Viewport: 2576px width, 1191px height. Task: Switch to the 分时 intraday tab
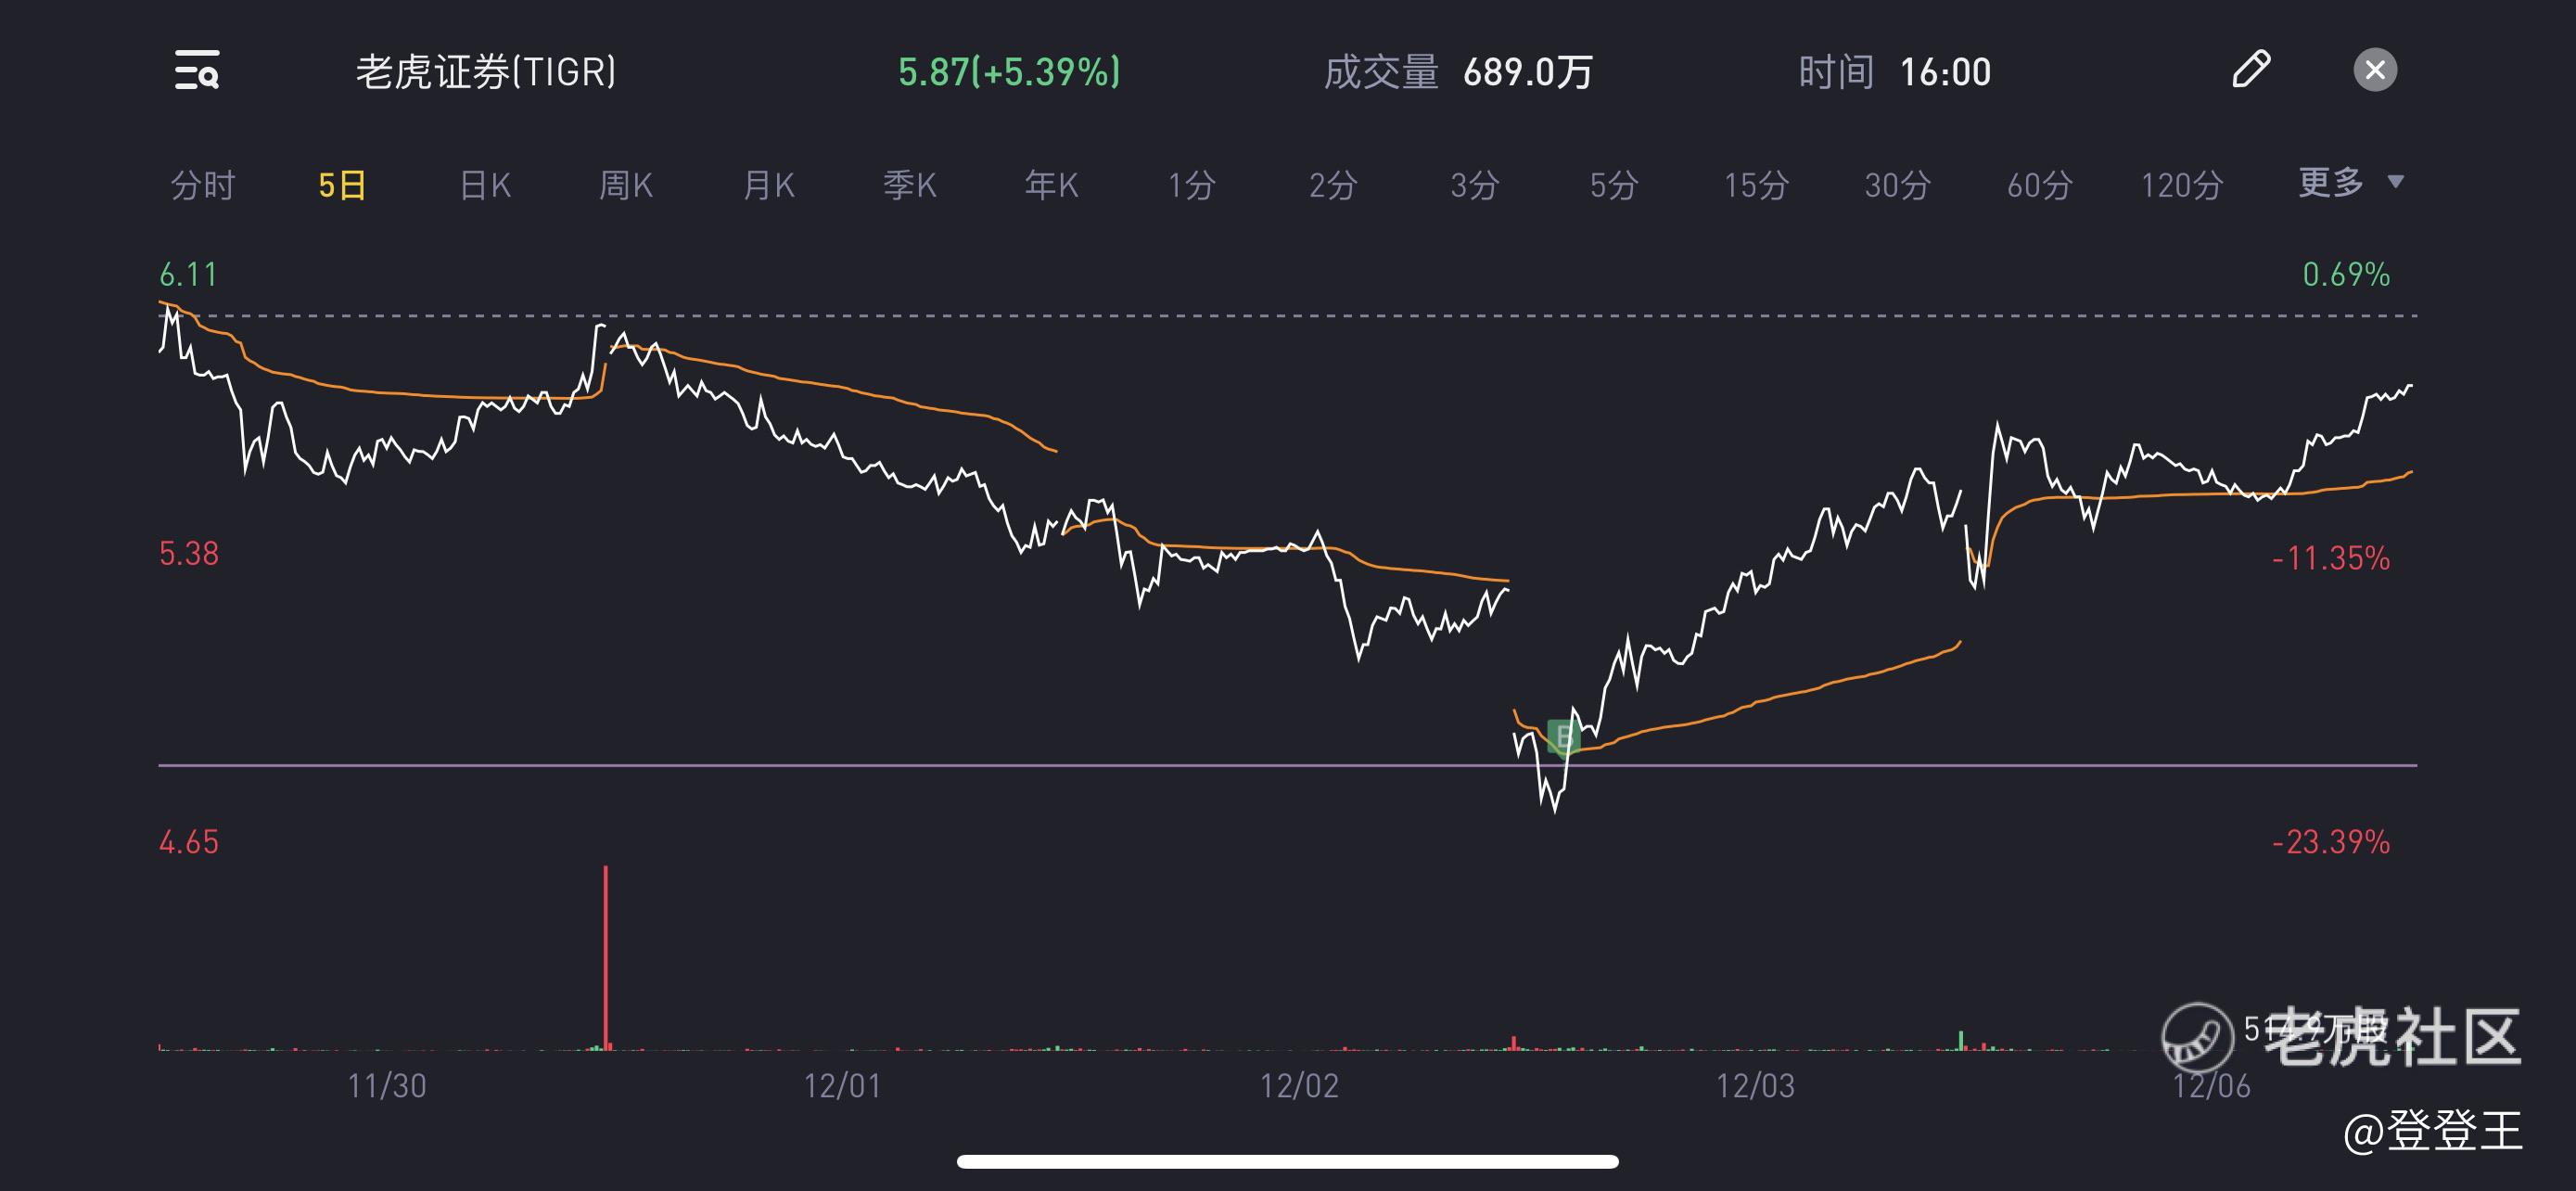(x=203, y=185)
